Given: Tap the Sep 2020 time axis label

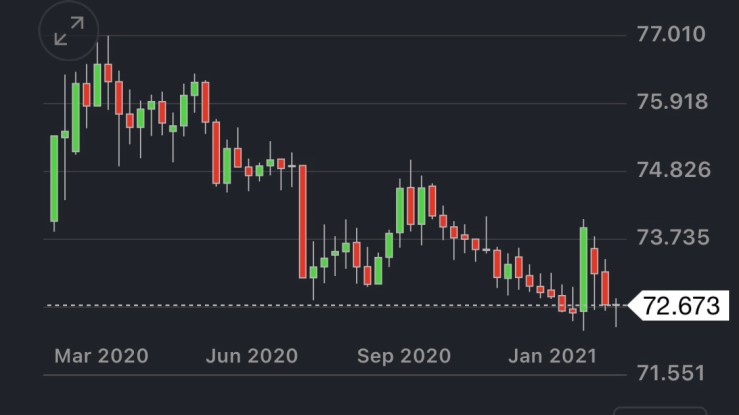Looking at the screenshot, I should click(x=404, y=356).
